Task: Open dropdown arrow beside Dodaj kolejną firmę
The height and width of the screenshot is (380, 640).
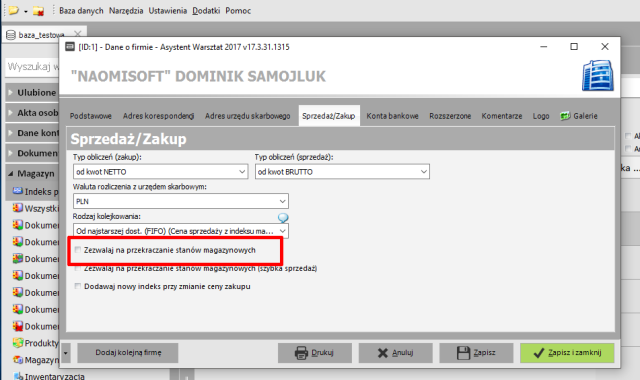Action: [66, 353]
